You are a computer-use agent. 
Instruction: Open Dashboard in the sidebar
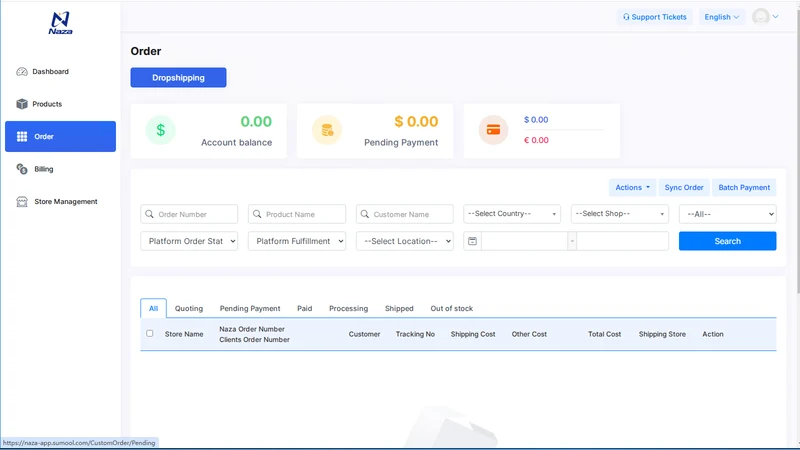click(60, 71)
